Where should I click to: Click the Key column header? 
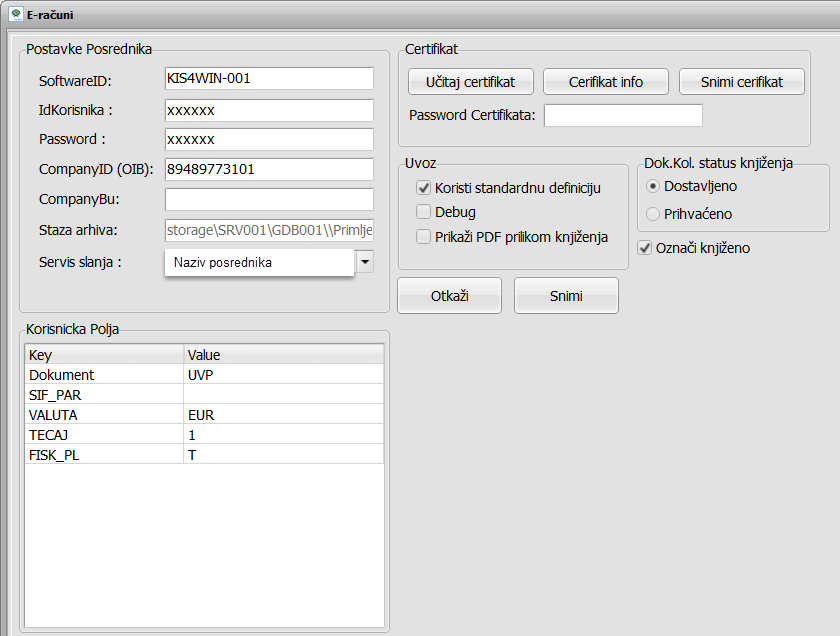click(x=104, y=355)
